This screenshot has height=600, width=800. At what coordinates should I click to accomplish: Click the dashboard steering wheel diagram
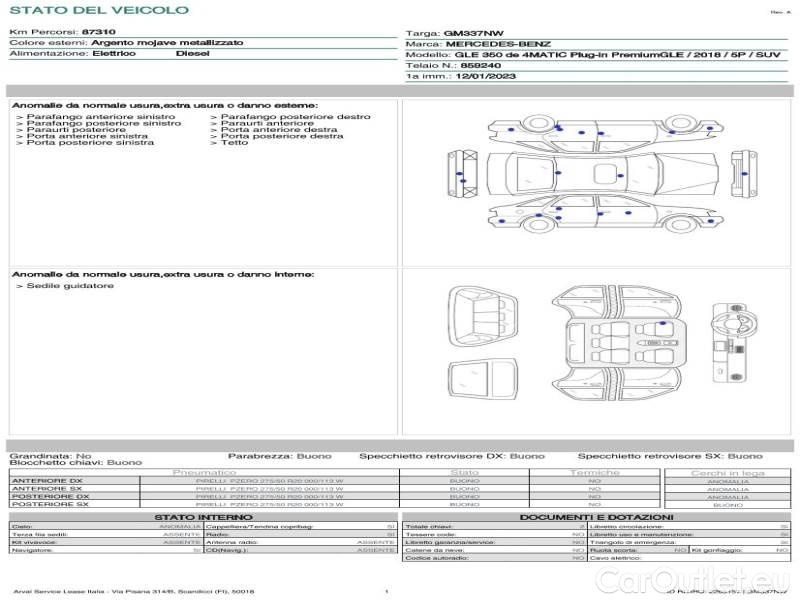click(734, 342)
